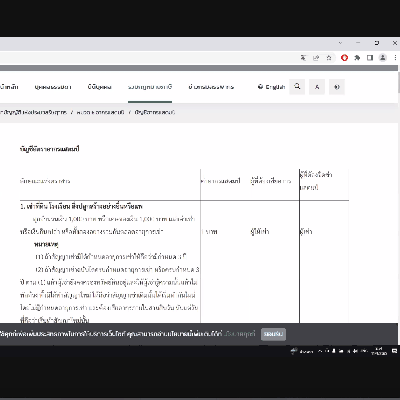Click the magnifier search icon in site header

click(x=297, y=87)
